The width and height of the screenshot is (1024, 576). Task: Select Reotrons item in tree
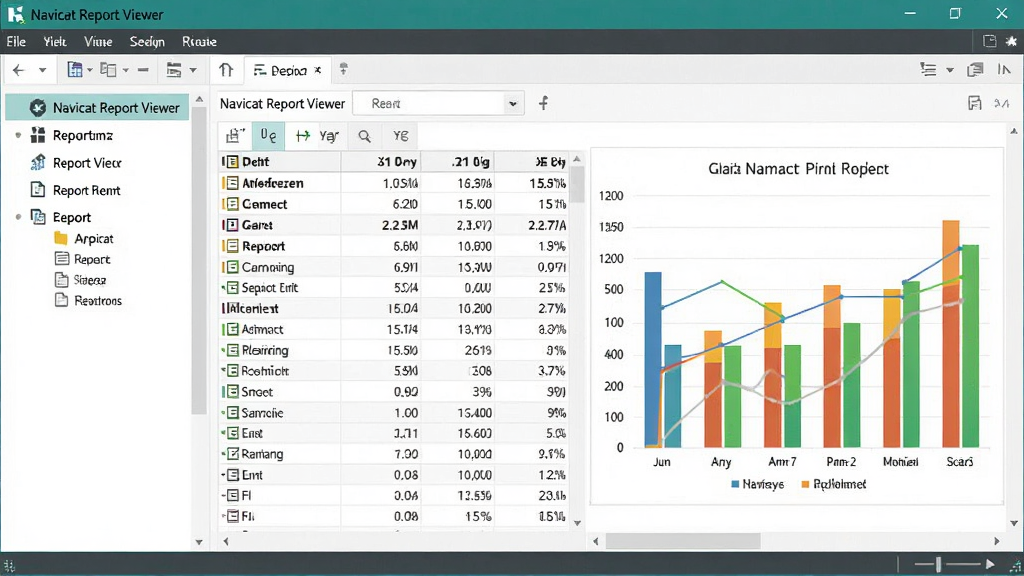(x=97, y=301)
